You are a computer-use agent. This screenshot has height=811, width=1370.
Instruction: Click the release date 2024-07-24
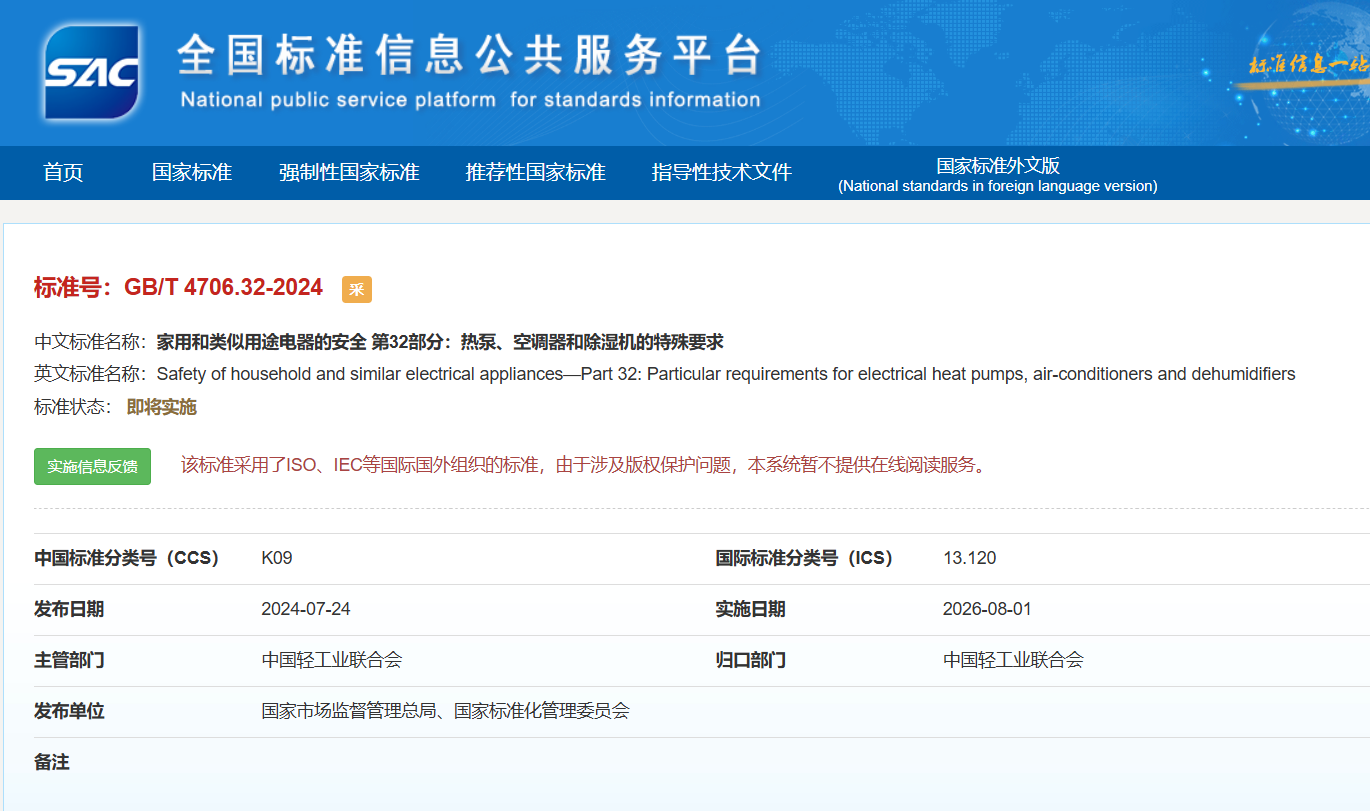tap(306, 609)
